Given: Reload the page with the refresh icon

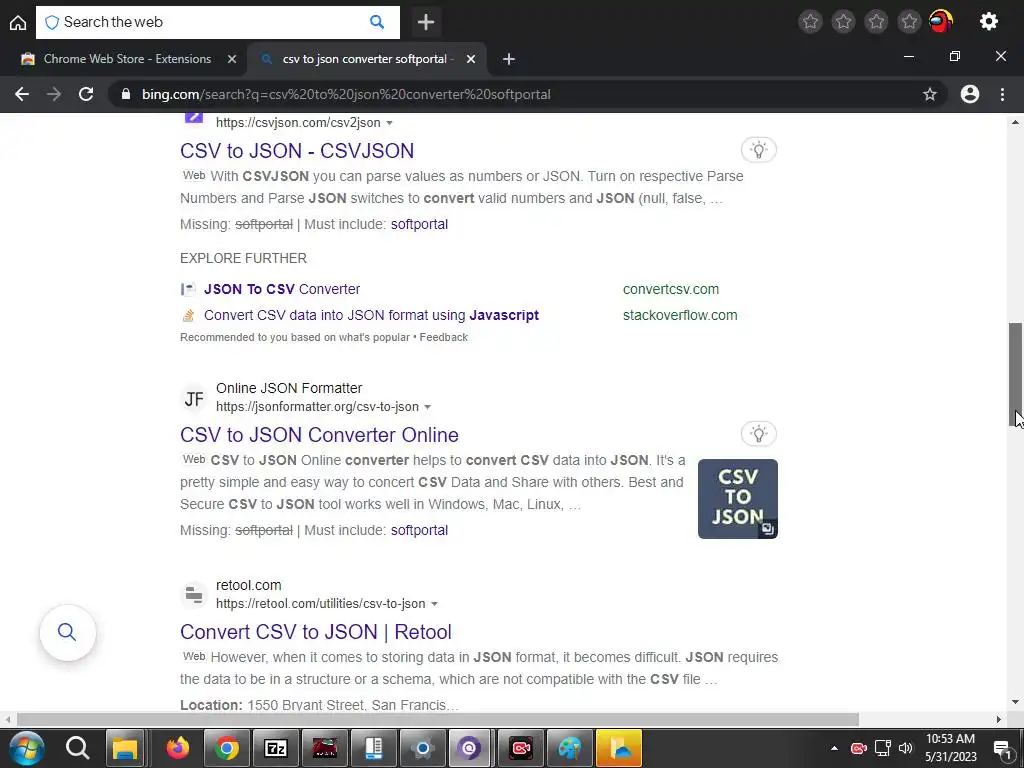Looking at the screenshot, I should click(x=86, y=94).
